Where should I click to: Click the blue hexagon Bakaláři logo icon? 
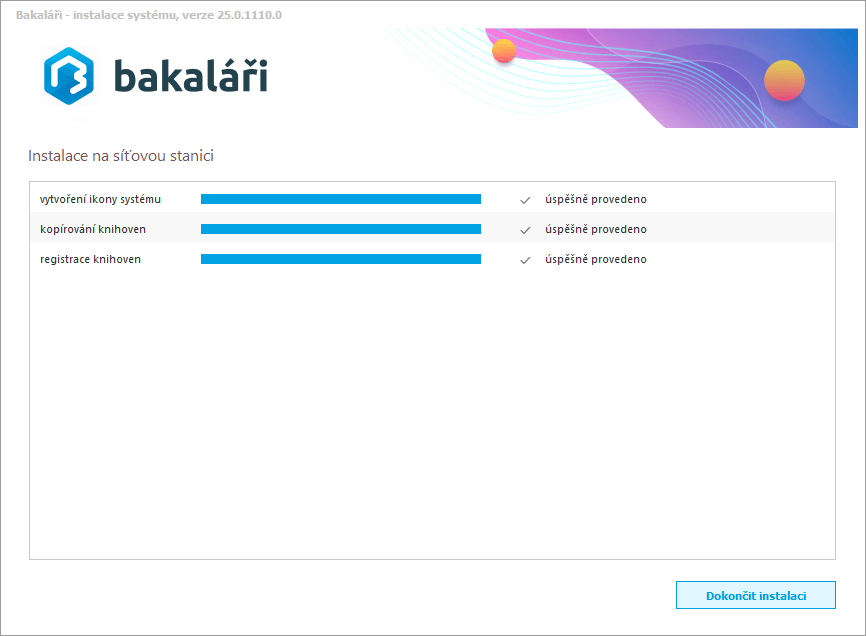coord(68,76)
